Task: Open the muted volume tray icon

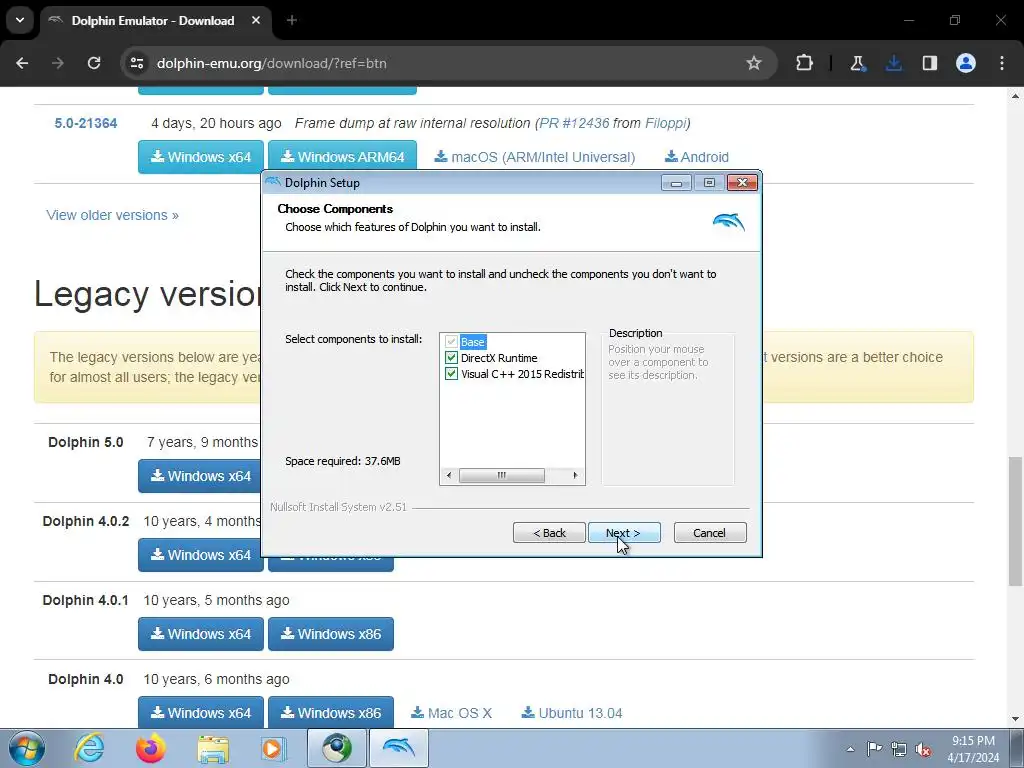Action: point(923,749)
